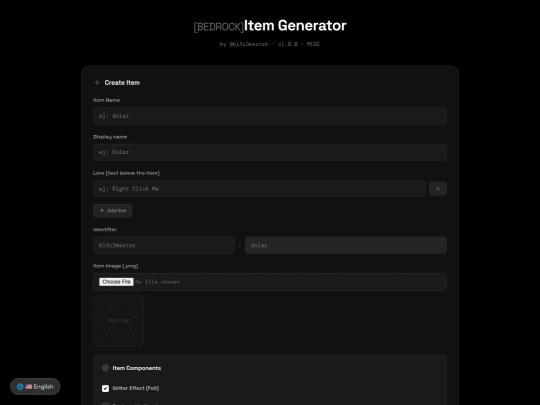Screen dimensions: 540x405
Task: Click the 'Lore (text below the item)' label
Action: click(x=126, y=173)
